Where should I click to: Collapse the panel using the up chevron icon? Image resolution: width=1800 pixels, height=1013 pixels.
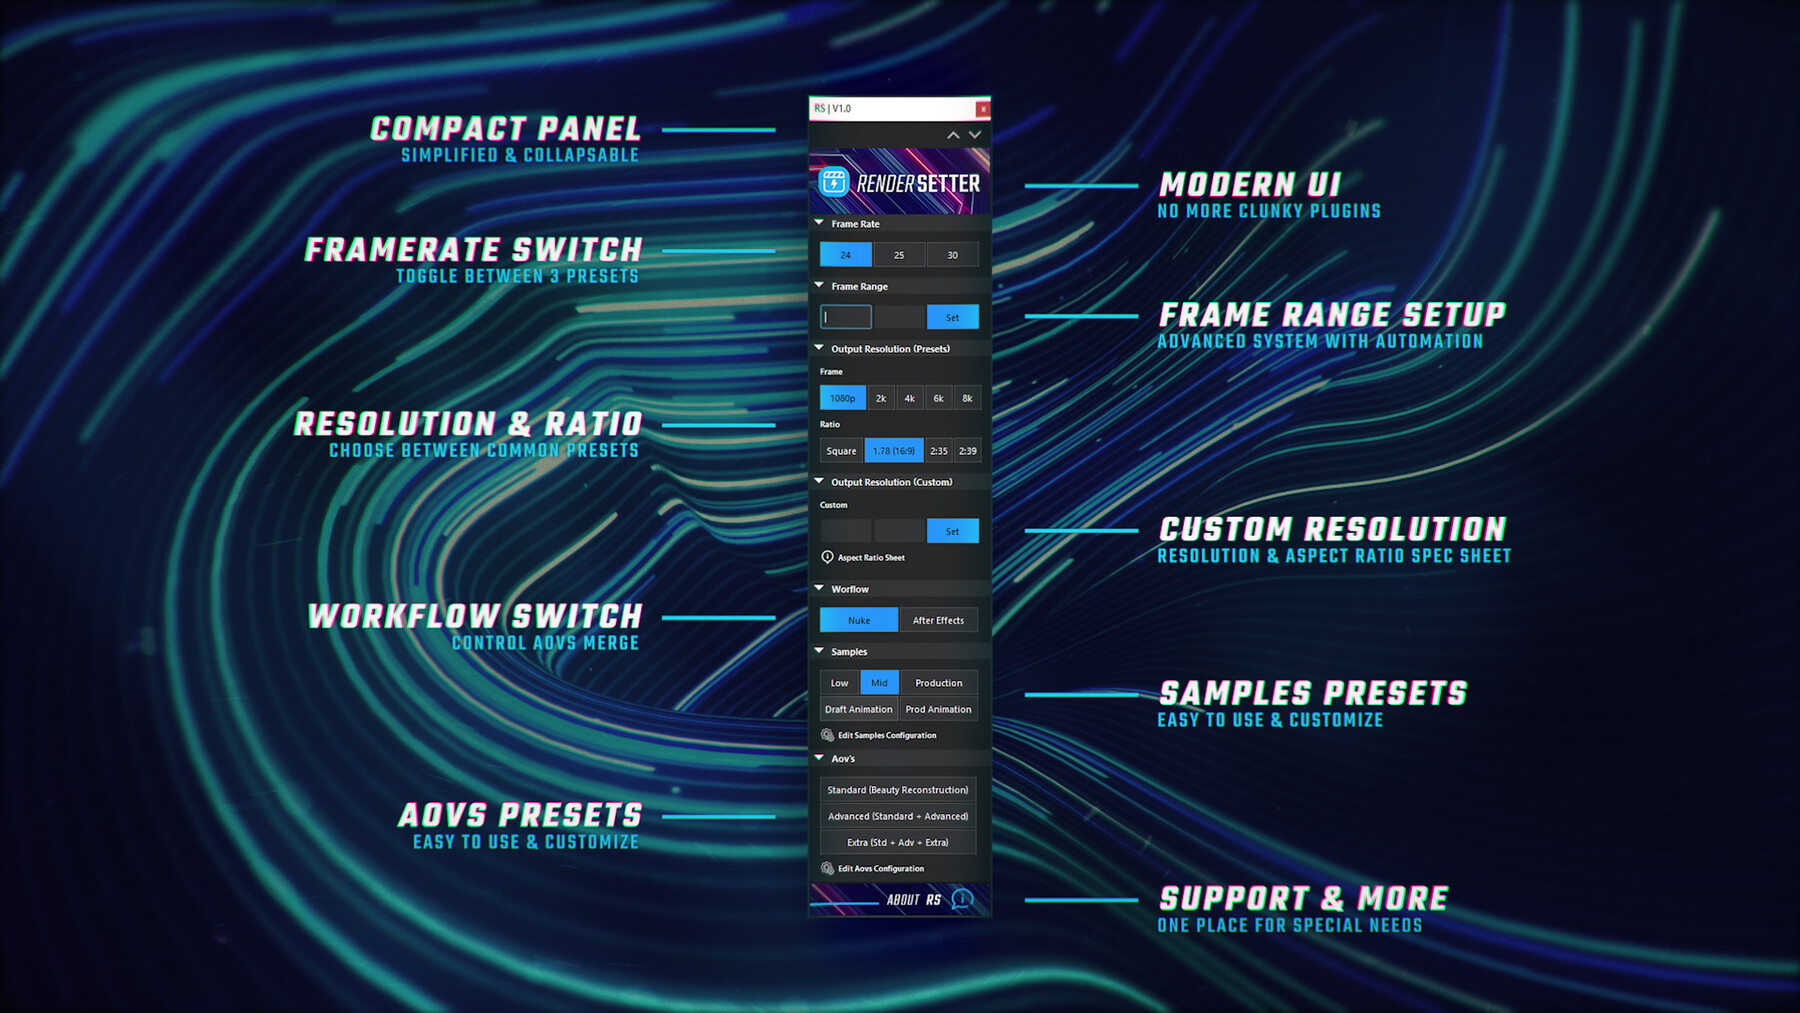[x=953, y=135]
